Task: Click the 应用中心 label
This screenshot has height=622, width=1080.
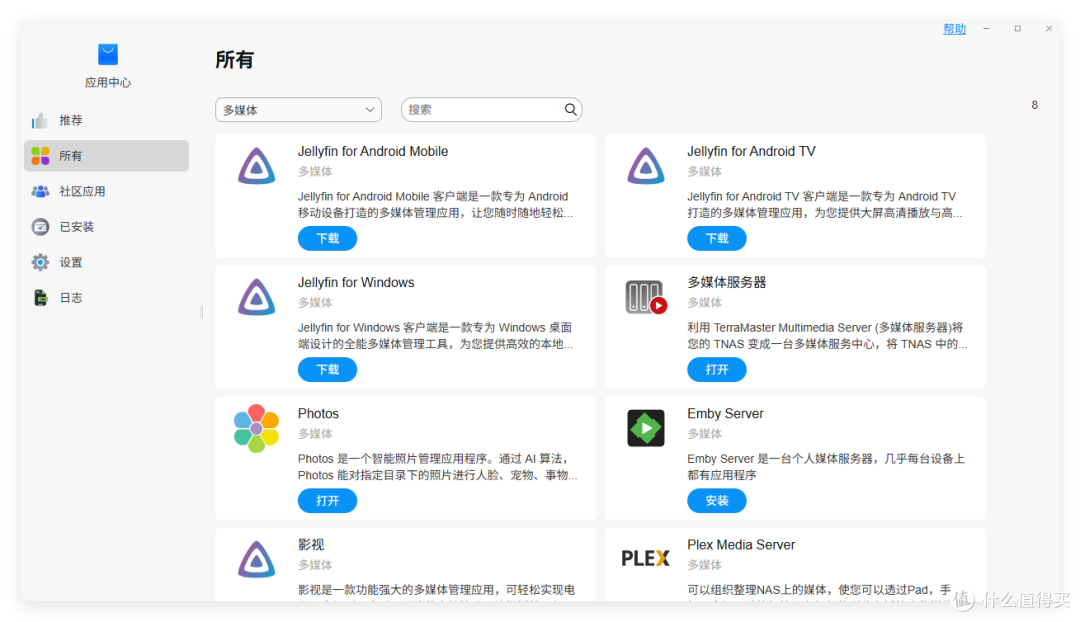Action: (108, 83)
